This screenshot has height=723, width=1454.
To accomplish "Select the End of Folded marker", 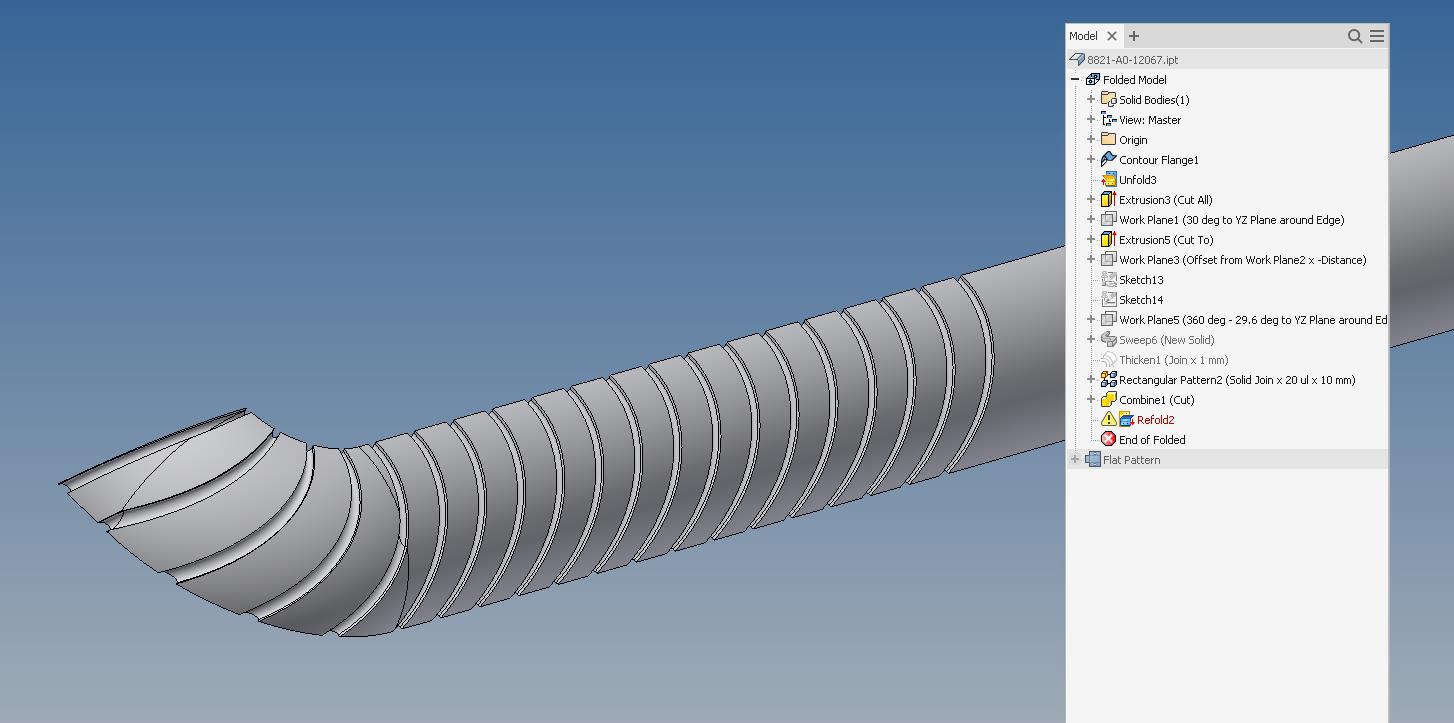I will pyautogui.click(x=1110, y=439).
